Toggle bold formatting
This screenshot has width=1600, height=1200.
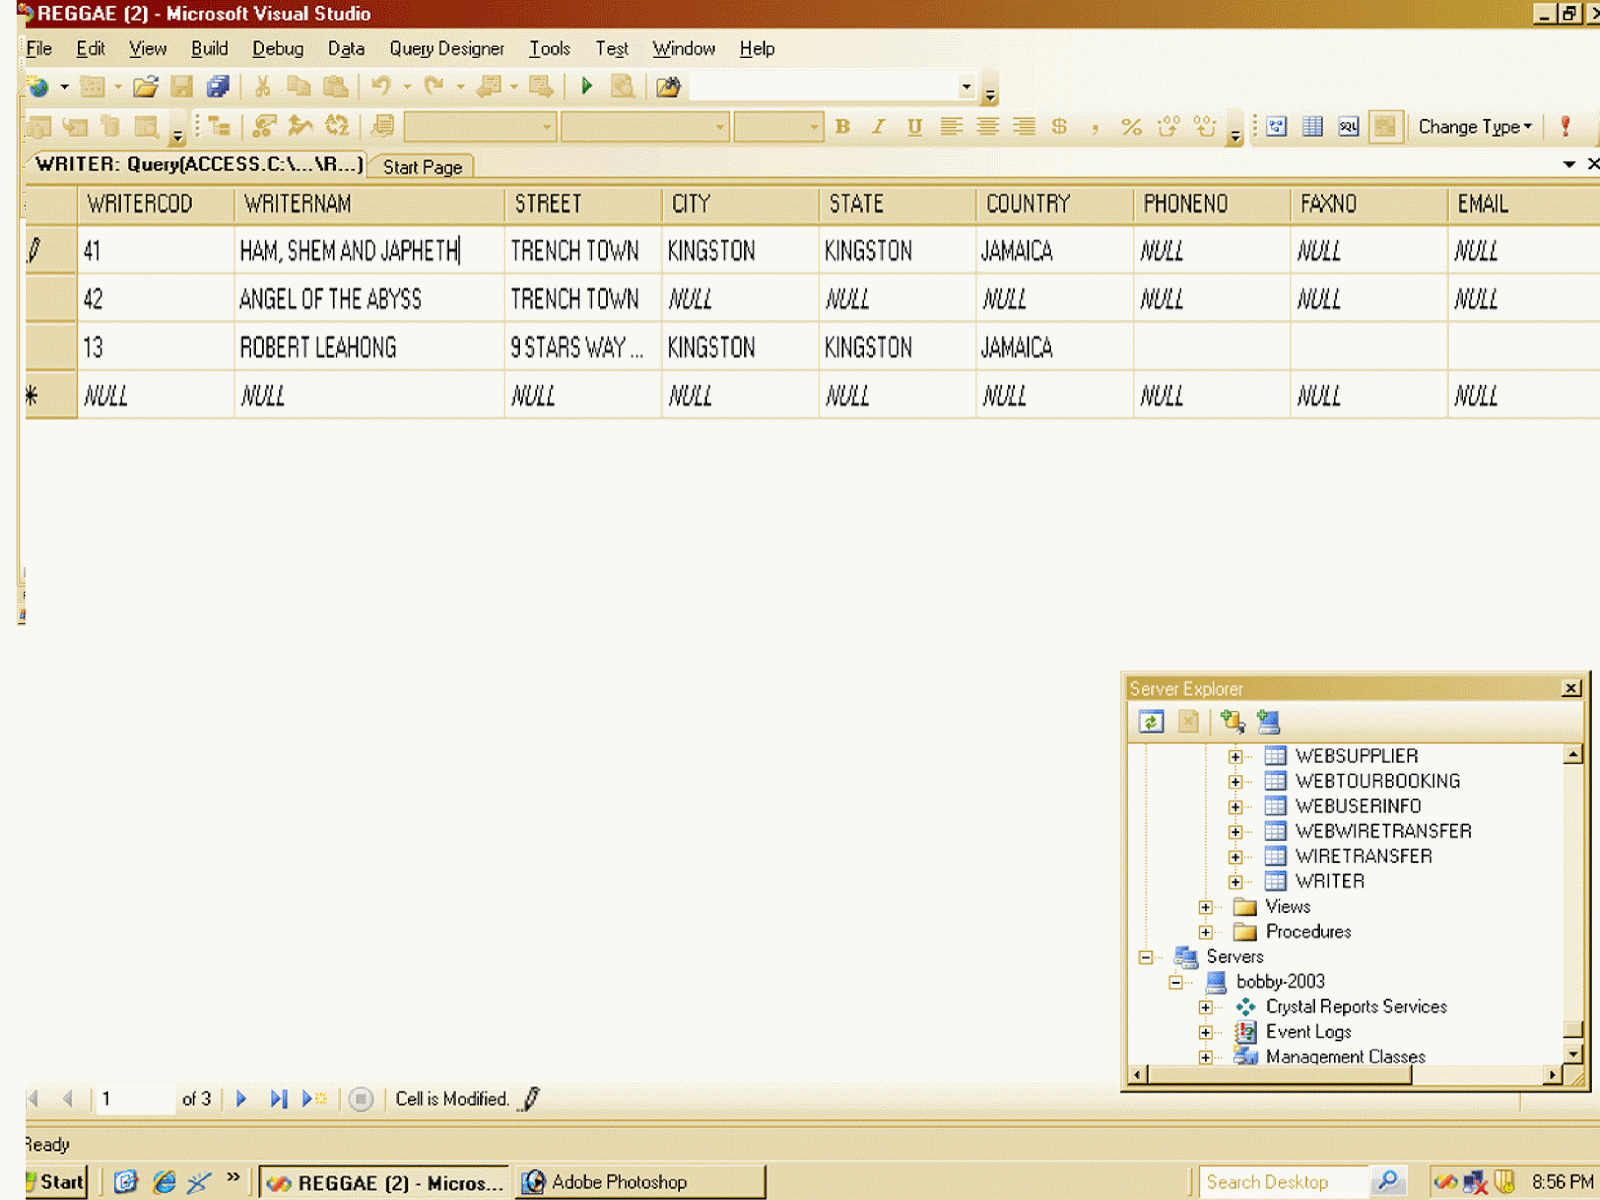click(x=843, y=127)
